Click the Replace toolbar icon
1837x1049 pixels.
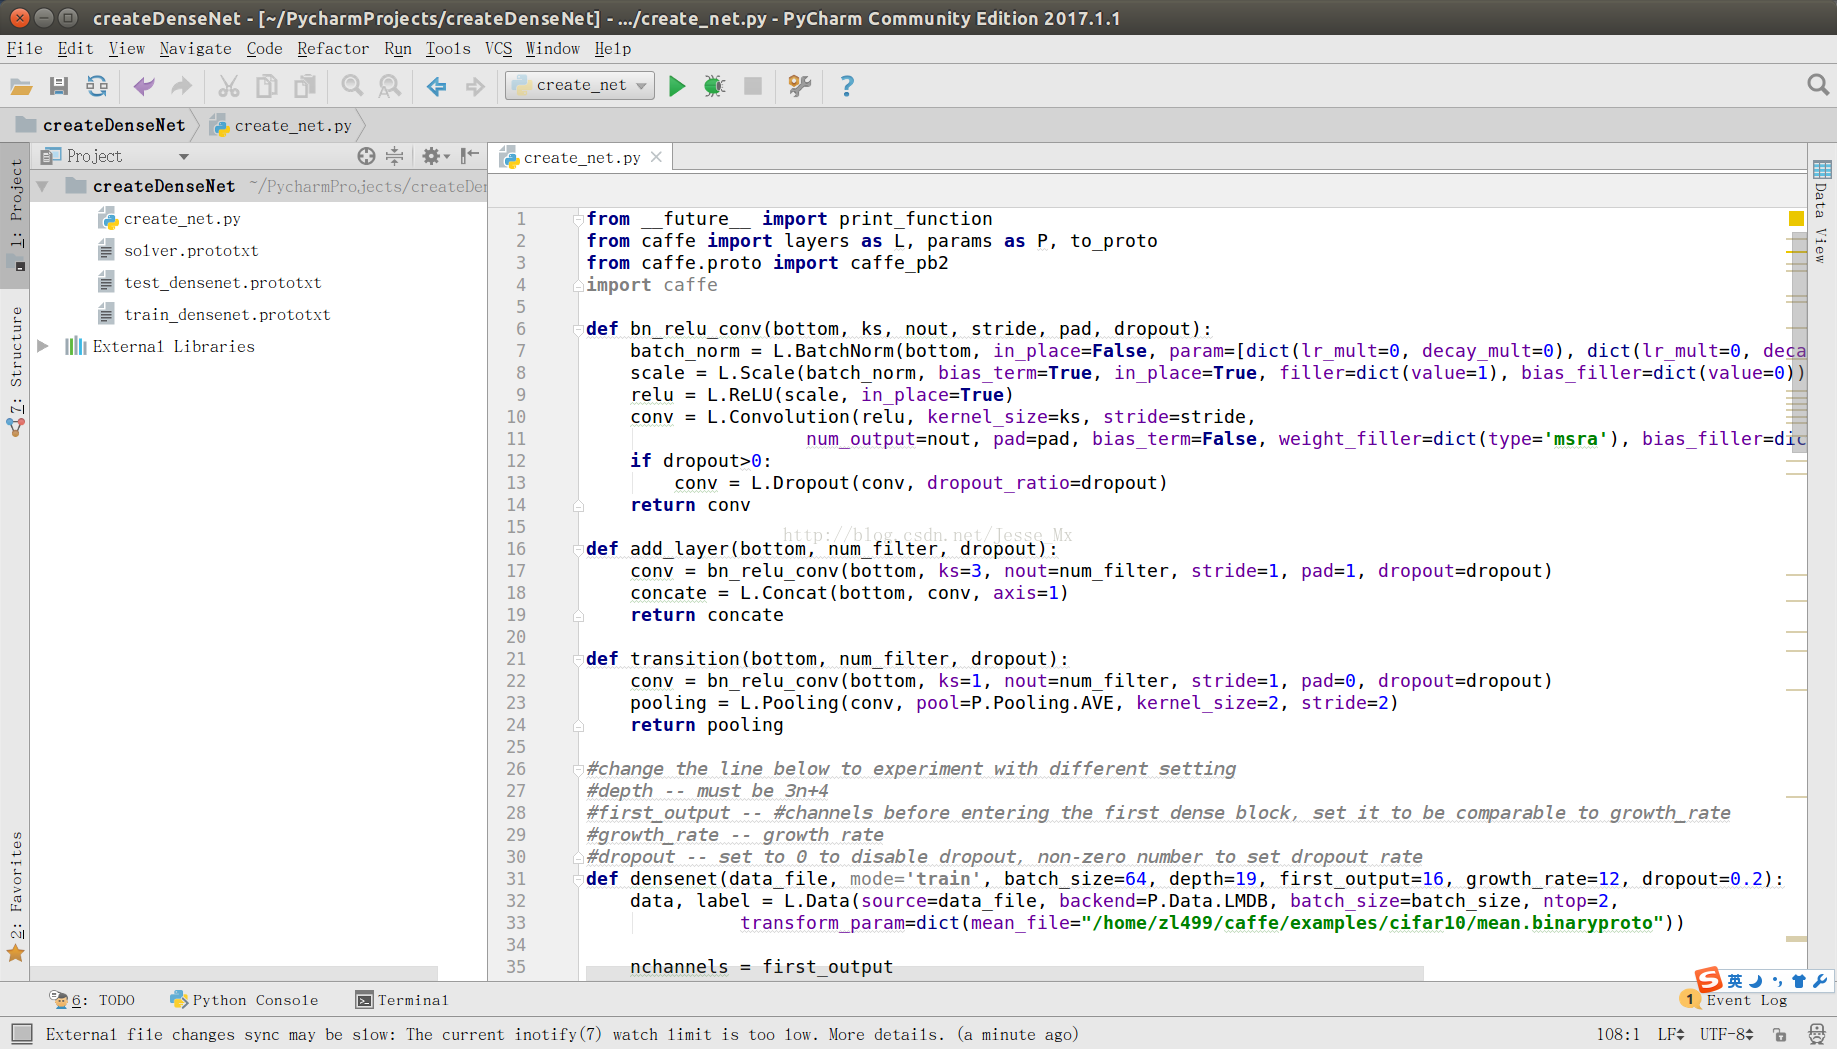(390, 87)
